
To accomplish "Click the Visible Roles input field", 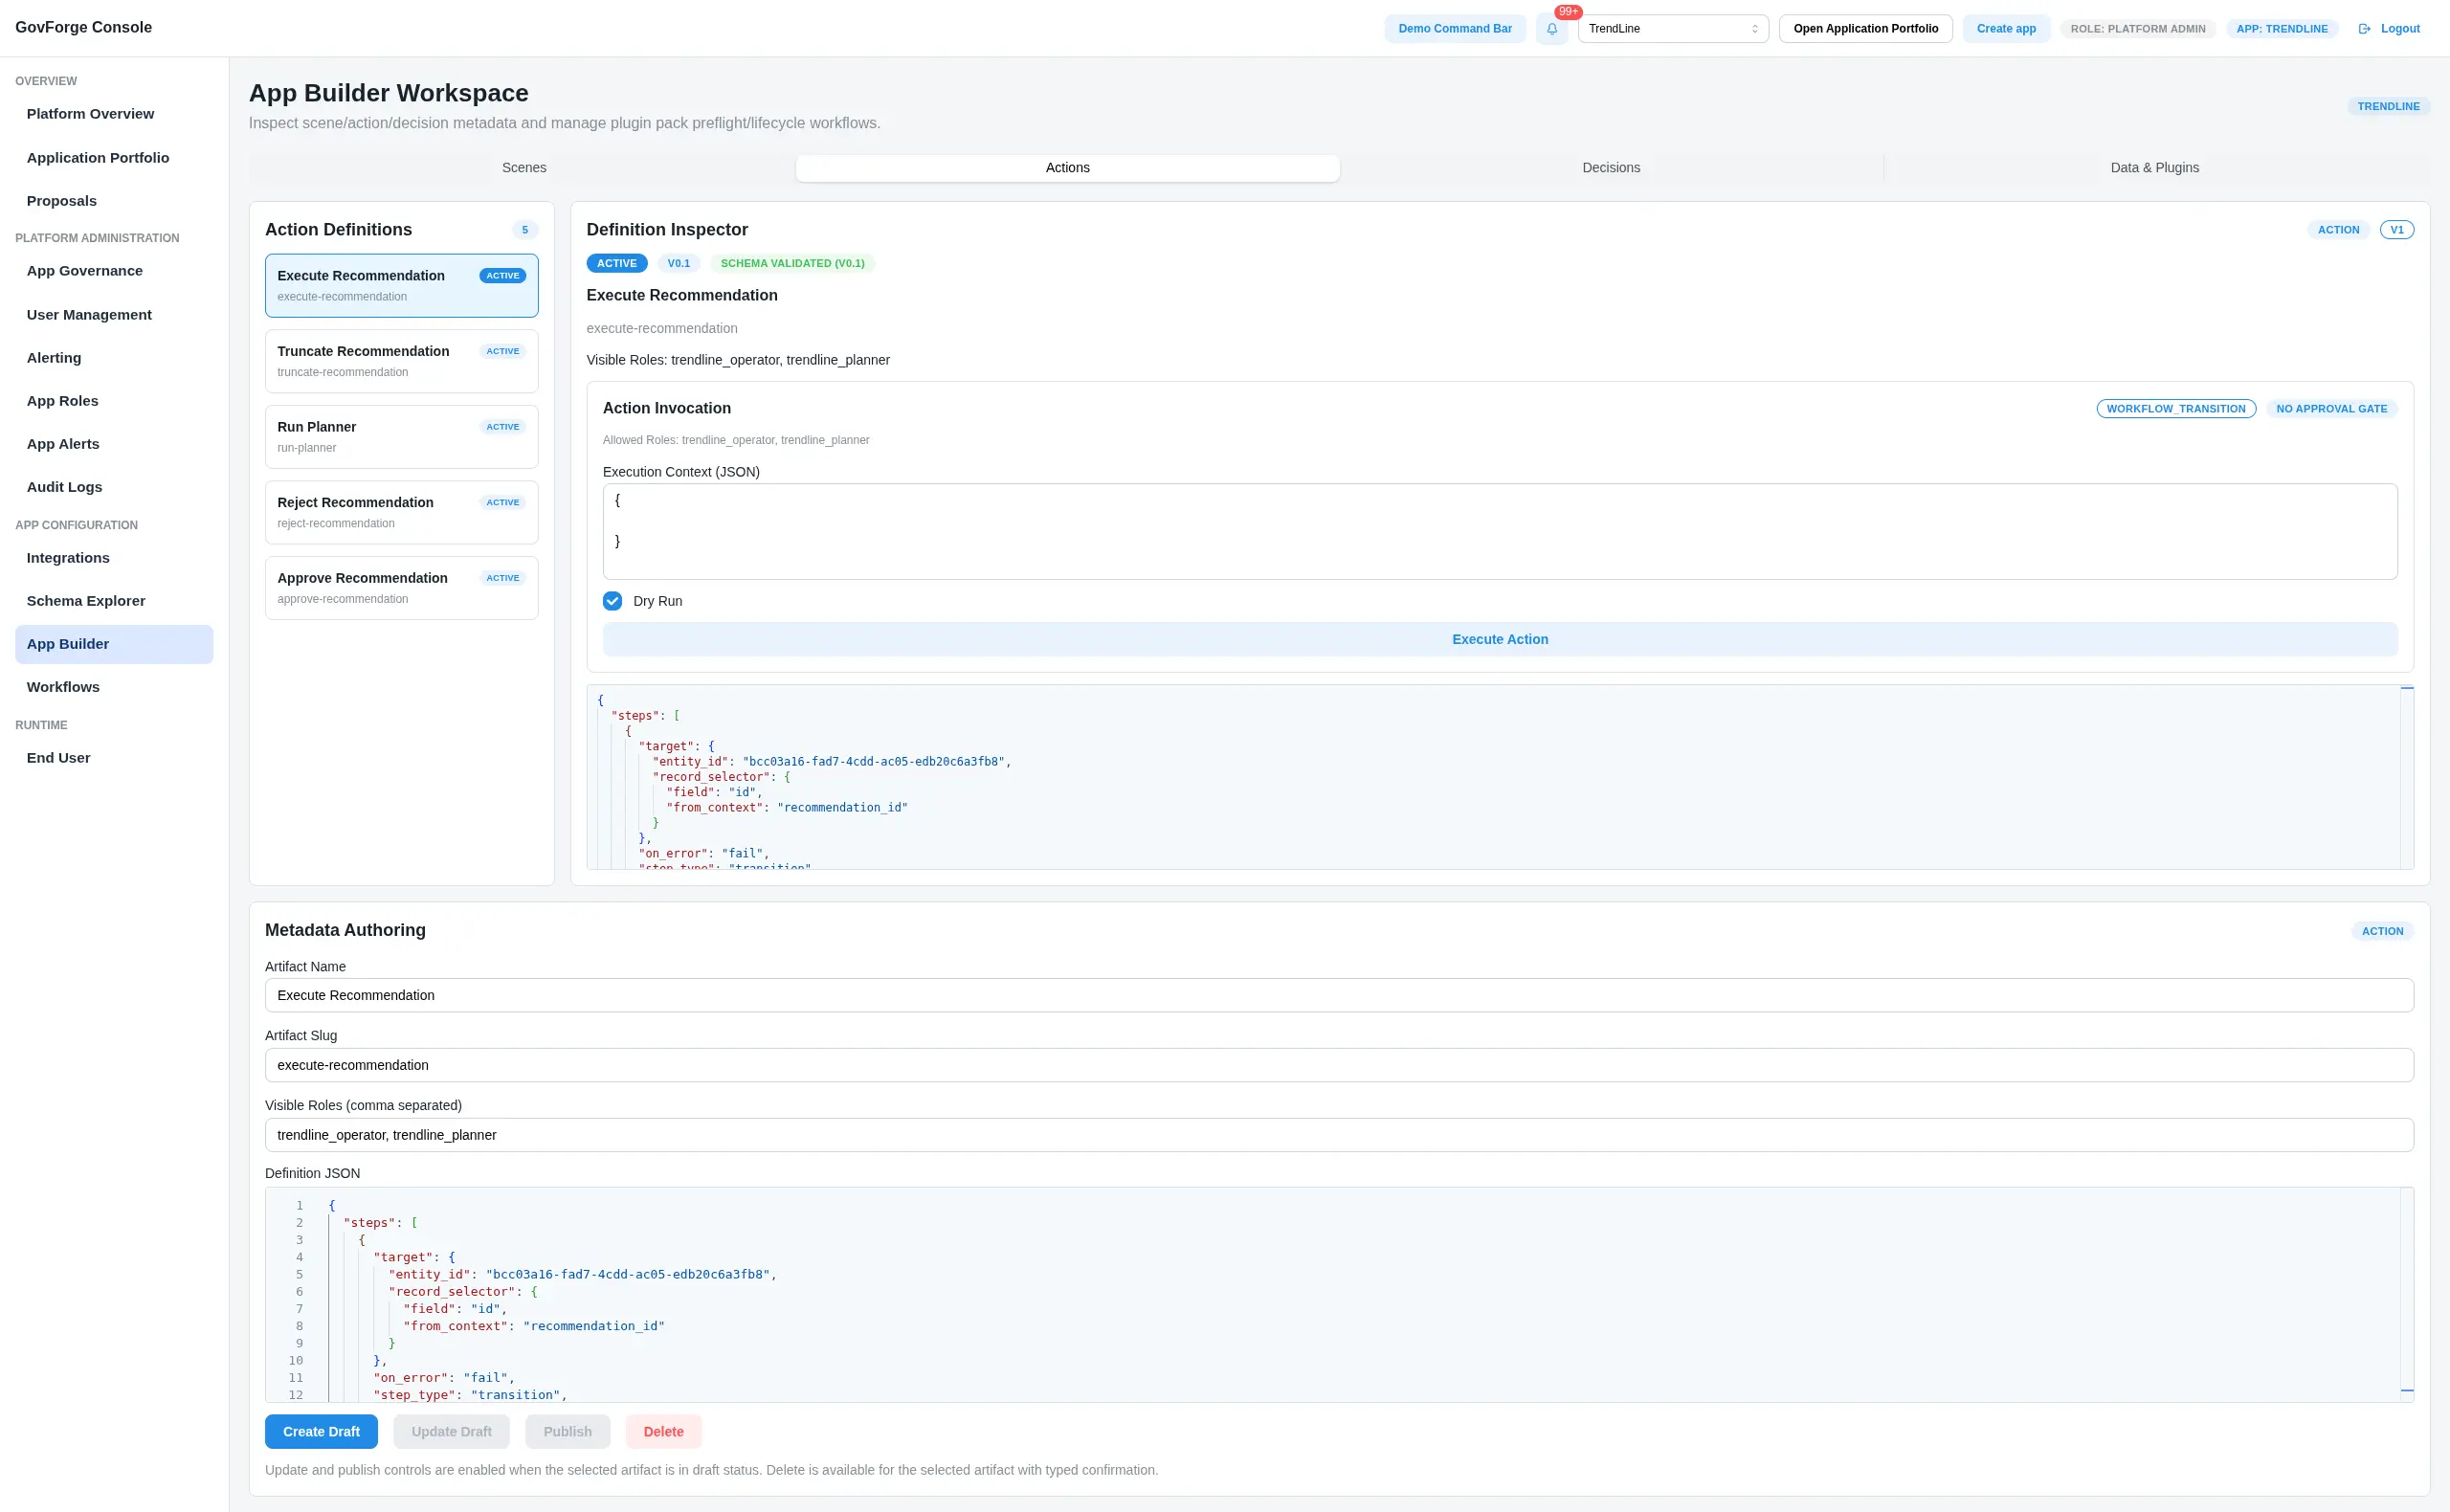I will click(1339, 1135).
